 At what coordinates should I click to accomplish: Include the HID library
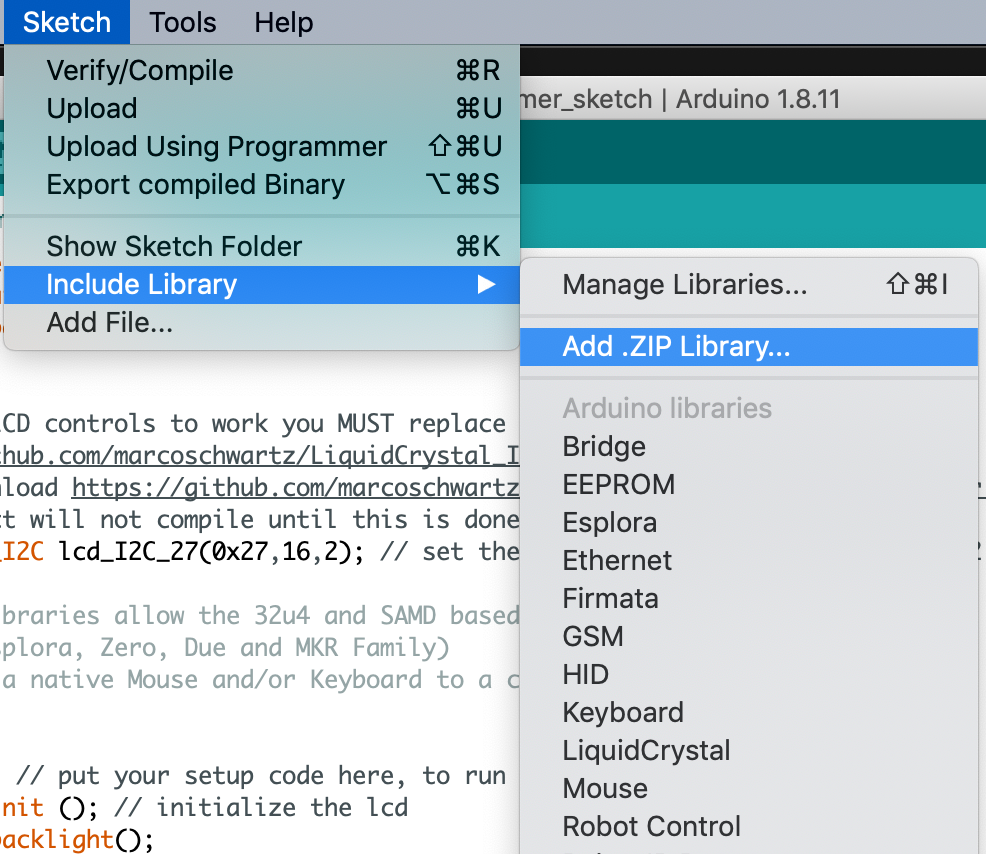[x=749, y=675]
